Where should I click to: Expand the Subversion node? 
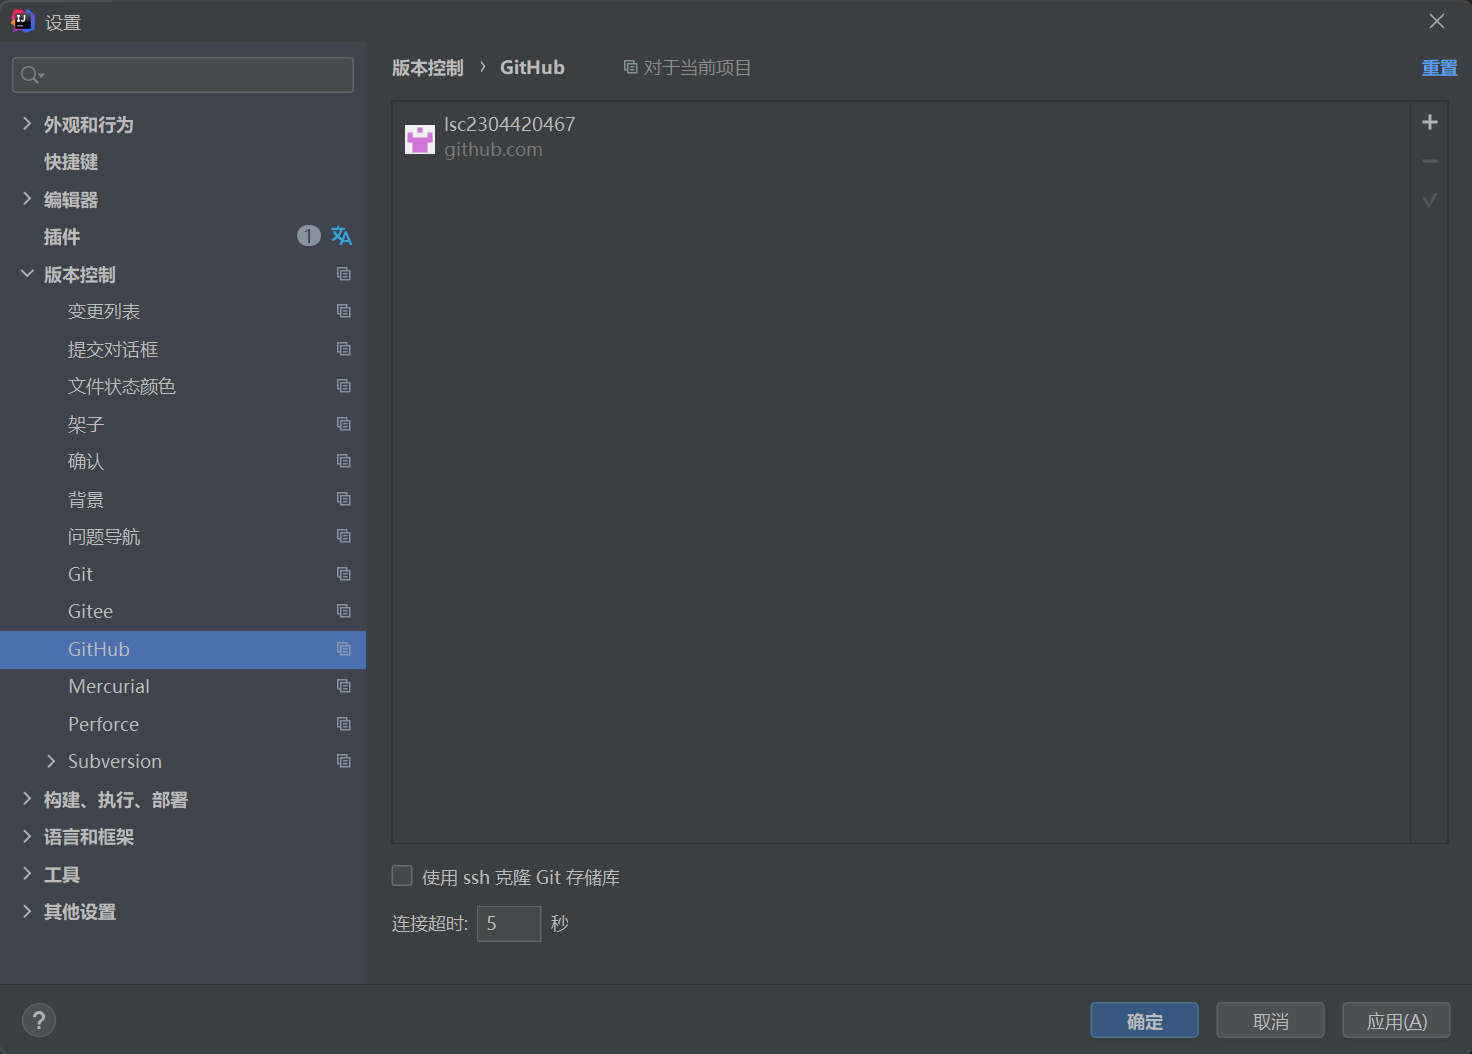pos(51,761)
